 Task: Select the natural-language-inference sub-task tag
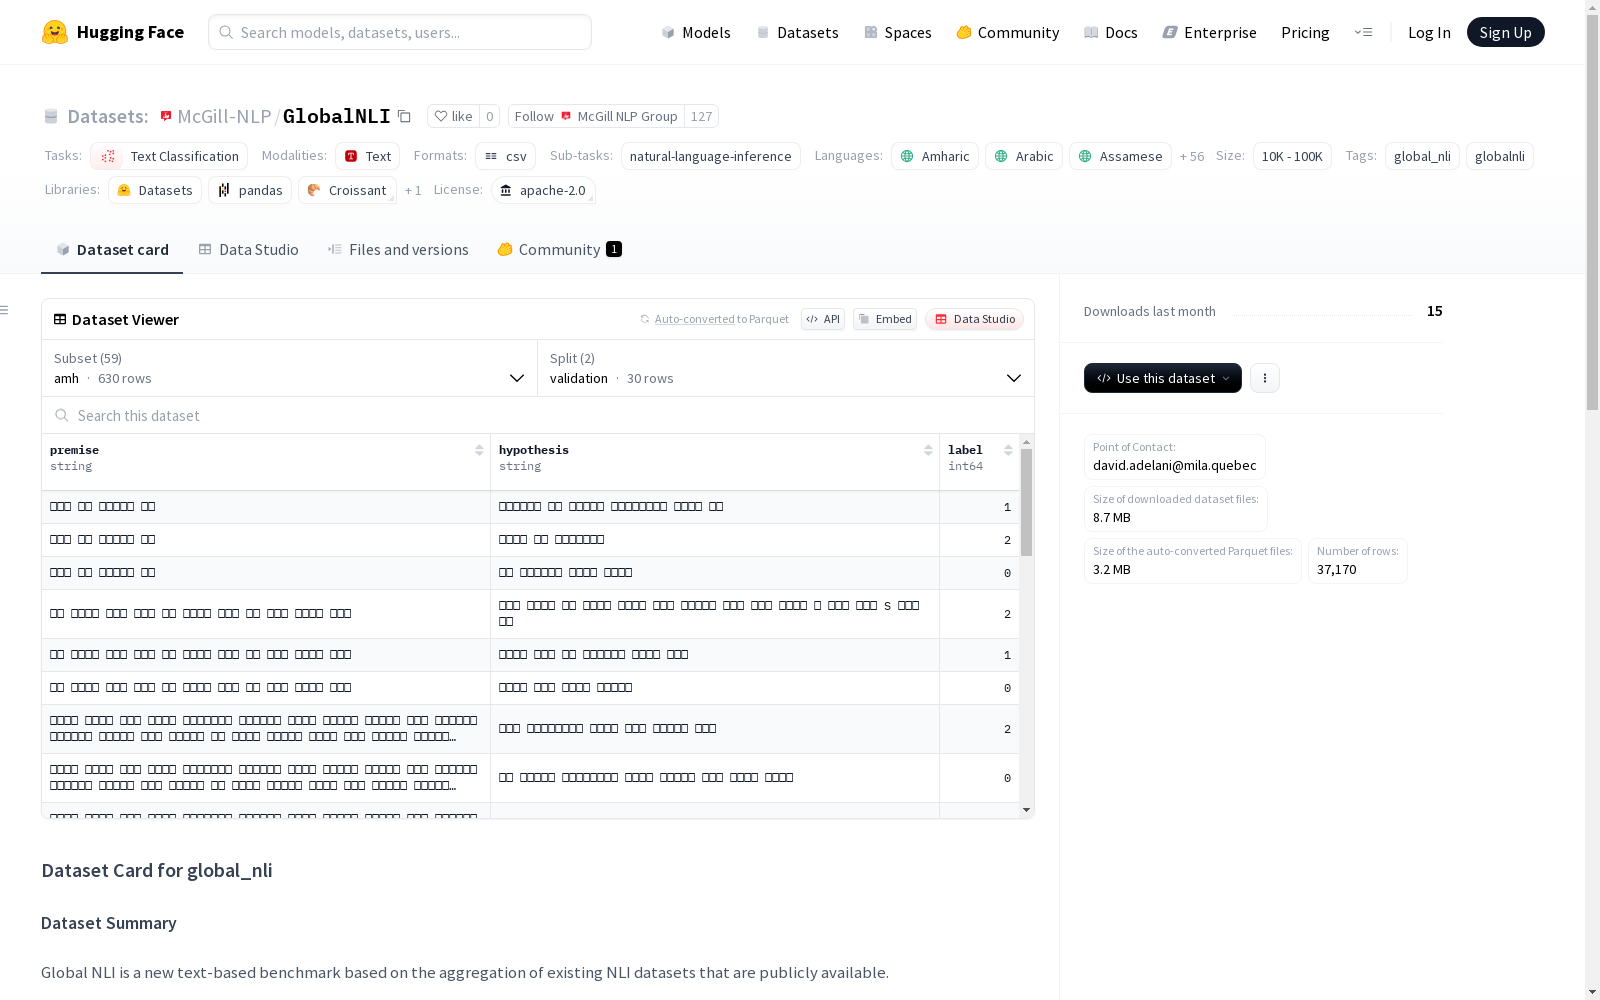[x=710, y=156]
